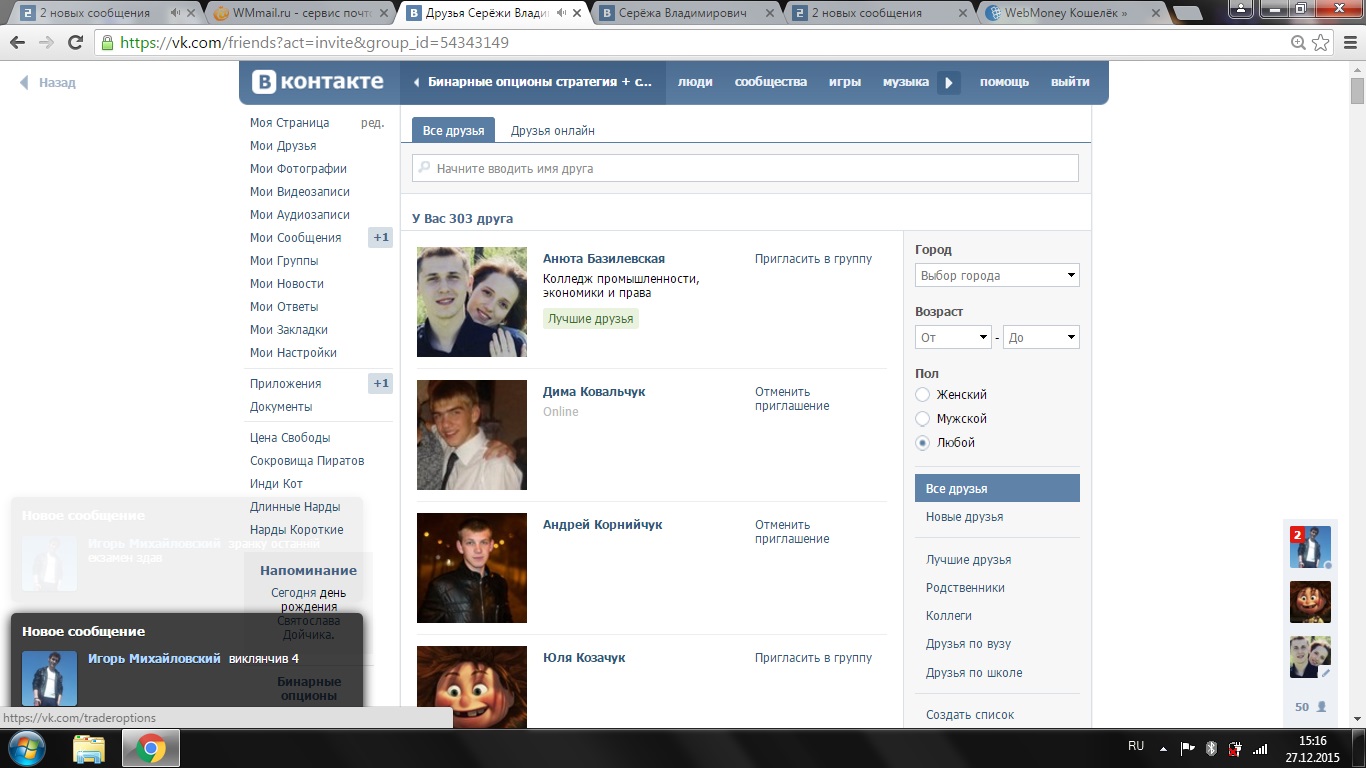This screenshot has width=1366, height=768.
Task: Click the Bluetooth tray icon
Action: coord(1211,748)
